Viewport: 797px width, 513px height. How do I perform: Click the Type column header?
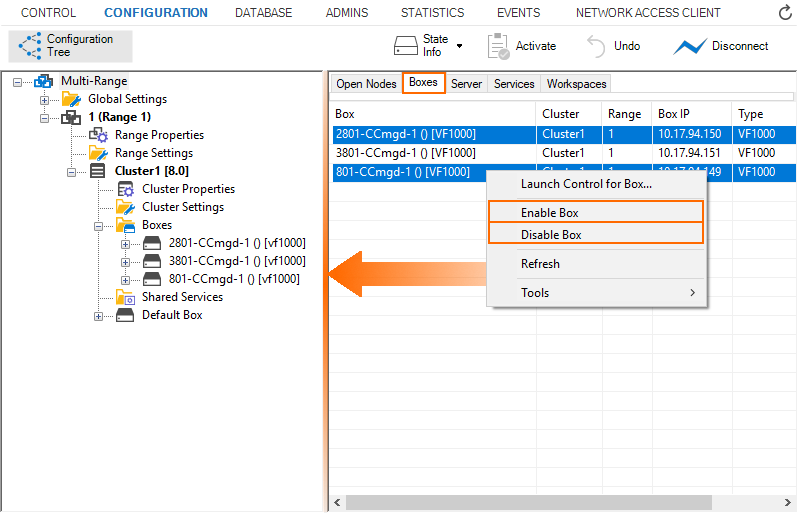click(x=764, y=114)
